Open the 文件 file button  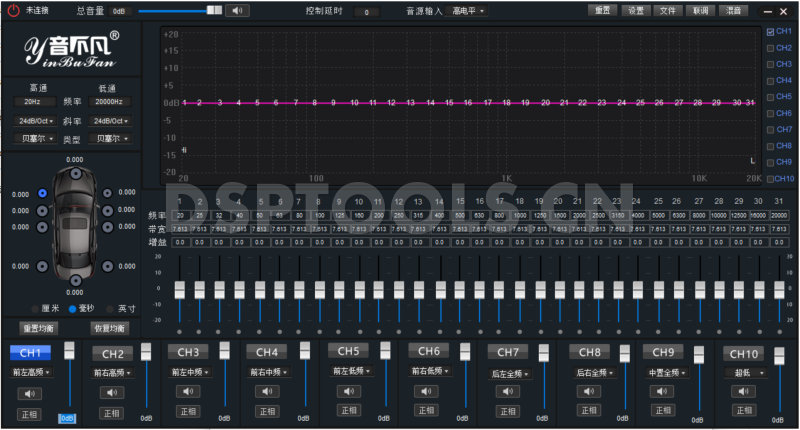pos(667,10)
